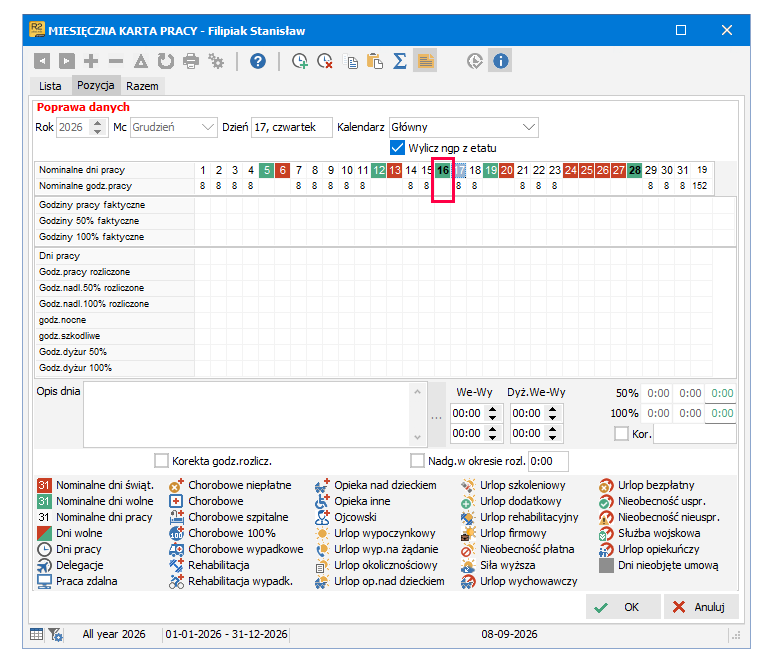Click the All year 2026 status text
The image size is (760, 671).
click(114, 634)
